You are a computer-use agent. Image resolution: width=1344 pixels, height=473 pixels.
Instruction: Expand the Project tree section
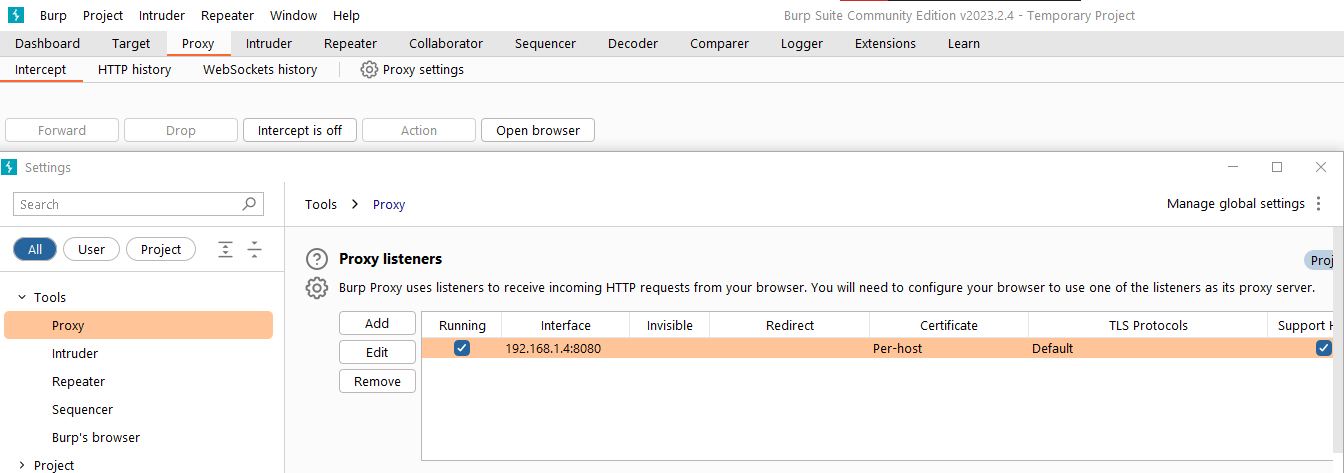coord(22,465)
